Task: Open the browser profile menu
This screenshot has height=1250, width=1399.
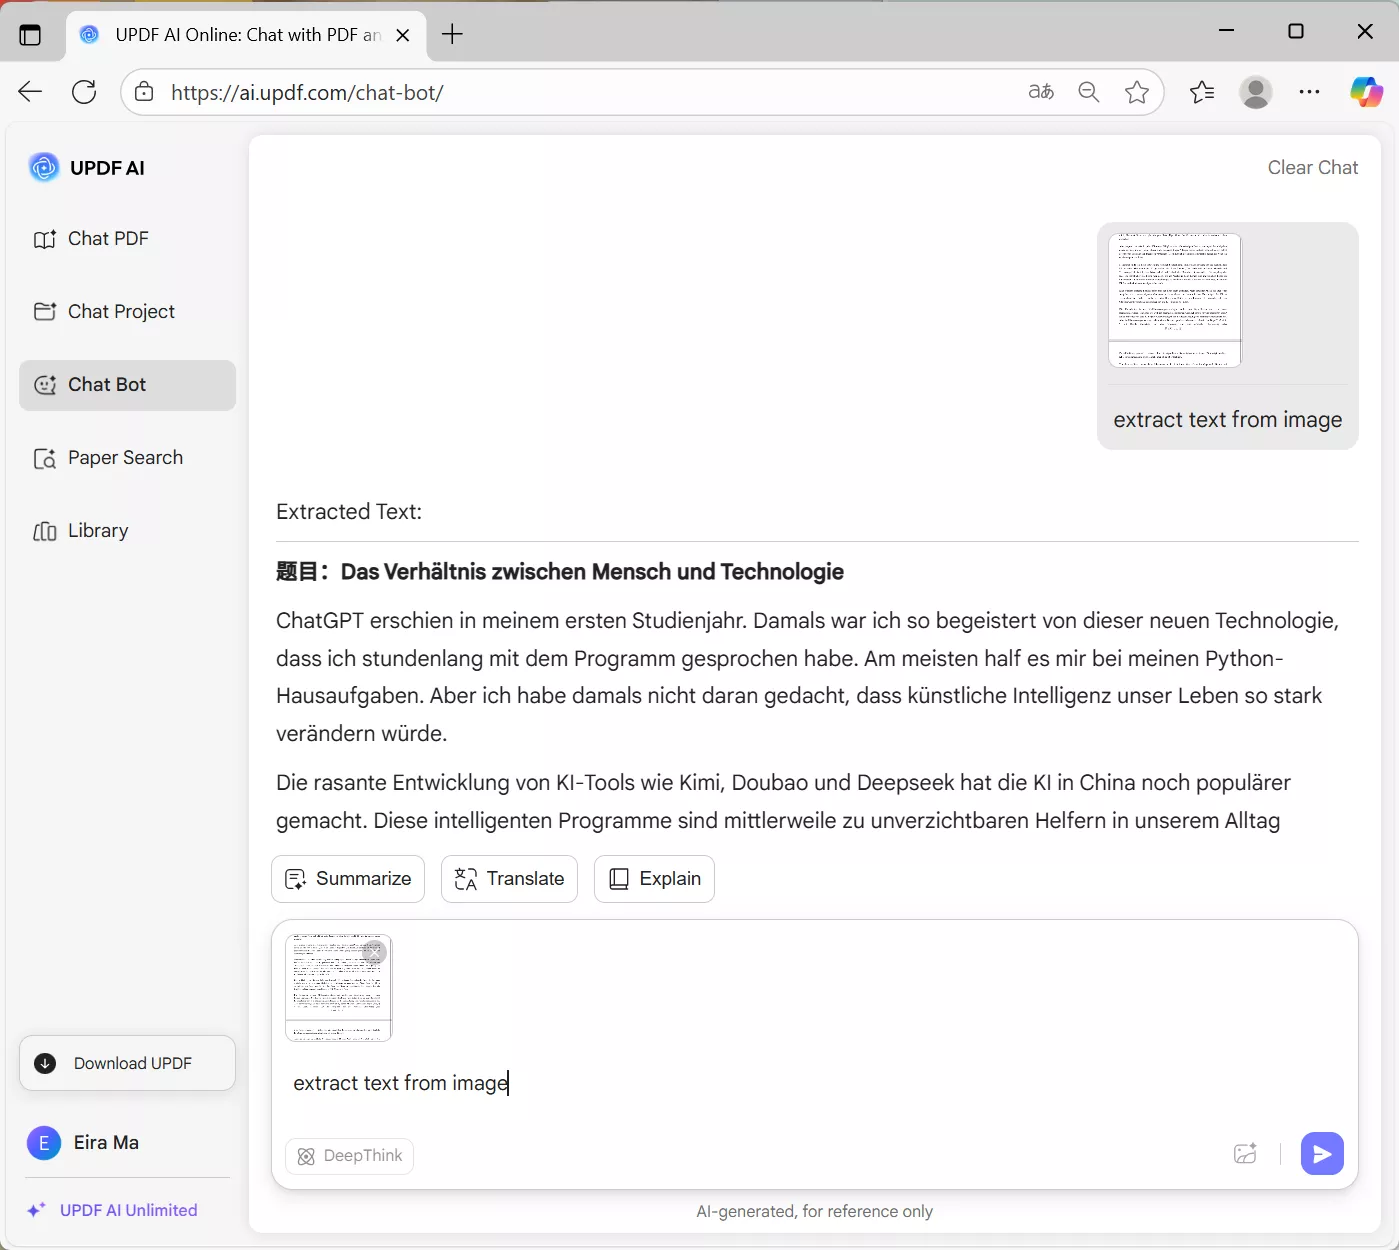Action: [x=1255, y=92]
